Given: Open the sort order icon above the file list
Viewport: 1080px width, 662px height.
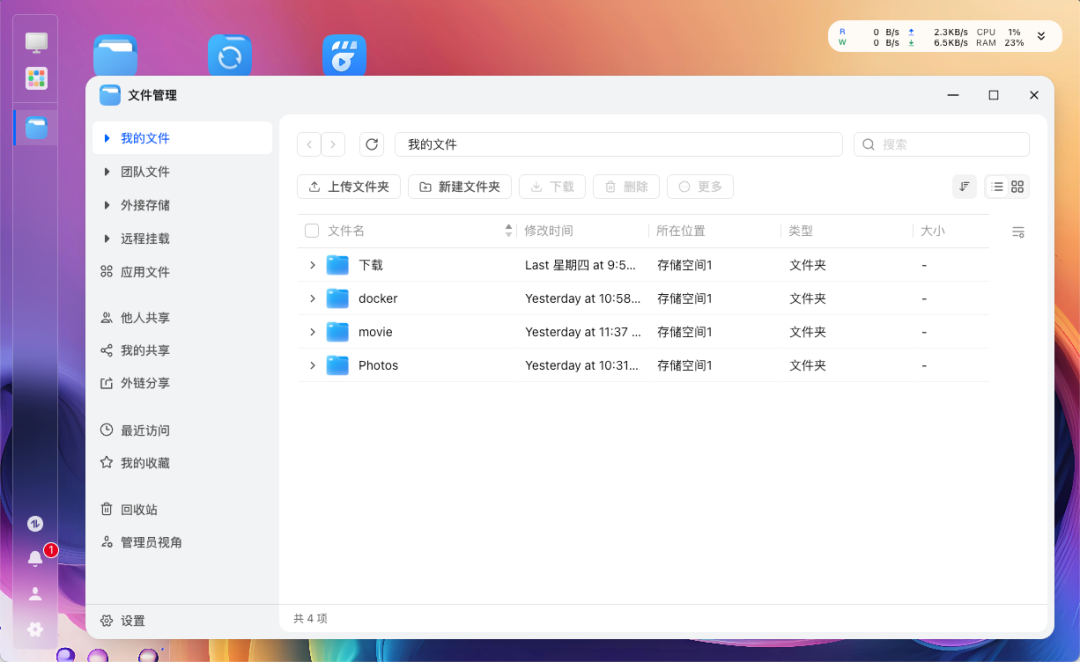Looking at the screenshot, I should (964, 186).
